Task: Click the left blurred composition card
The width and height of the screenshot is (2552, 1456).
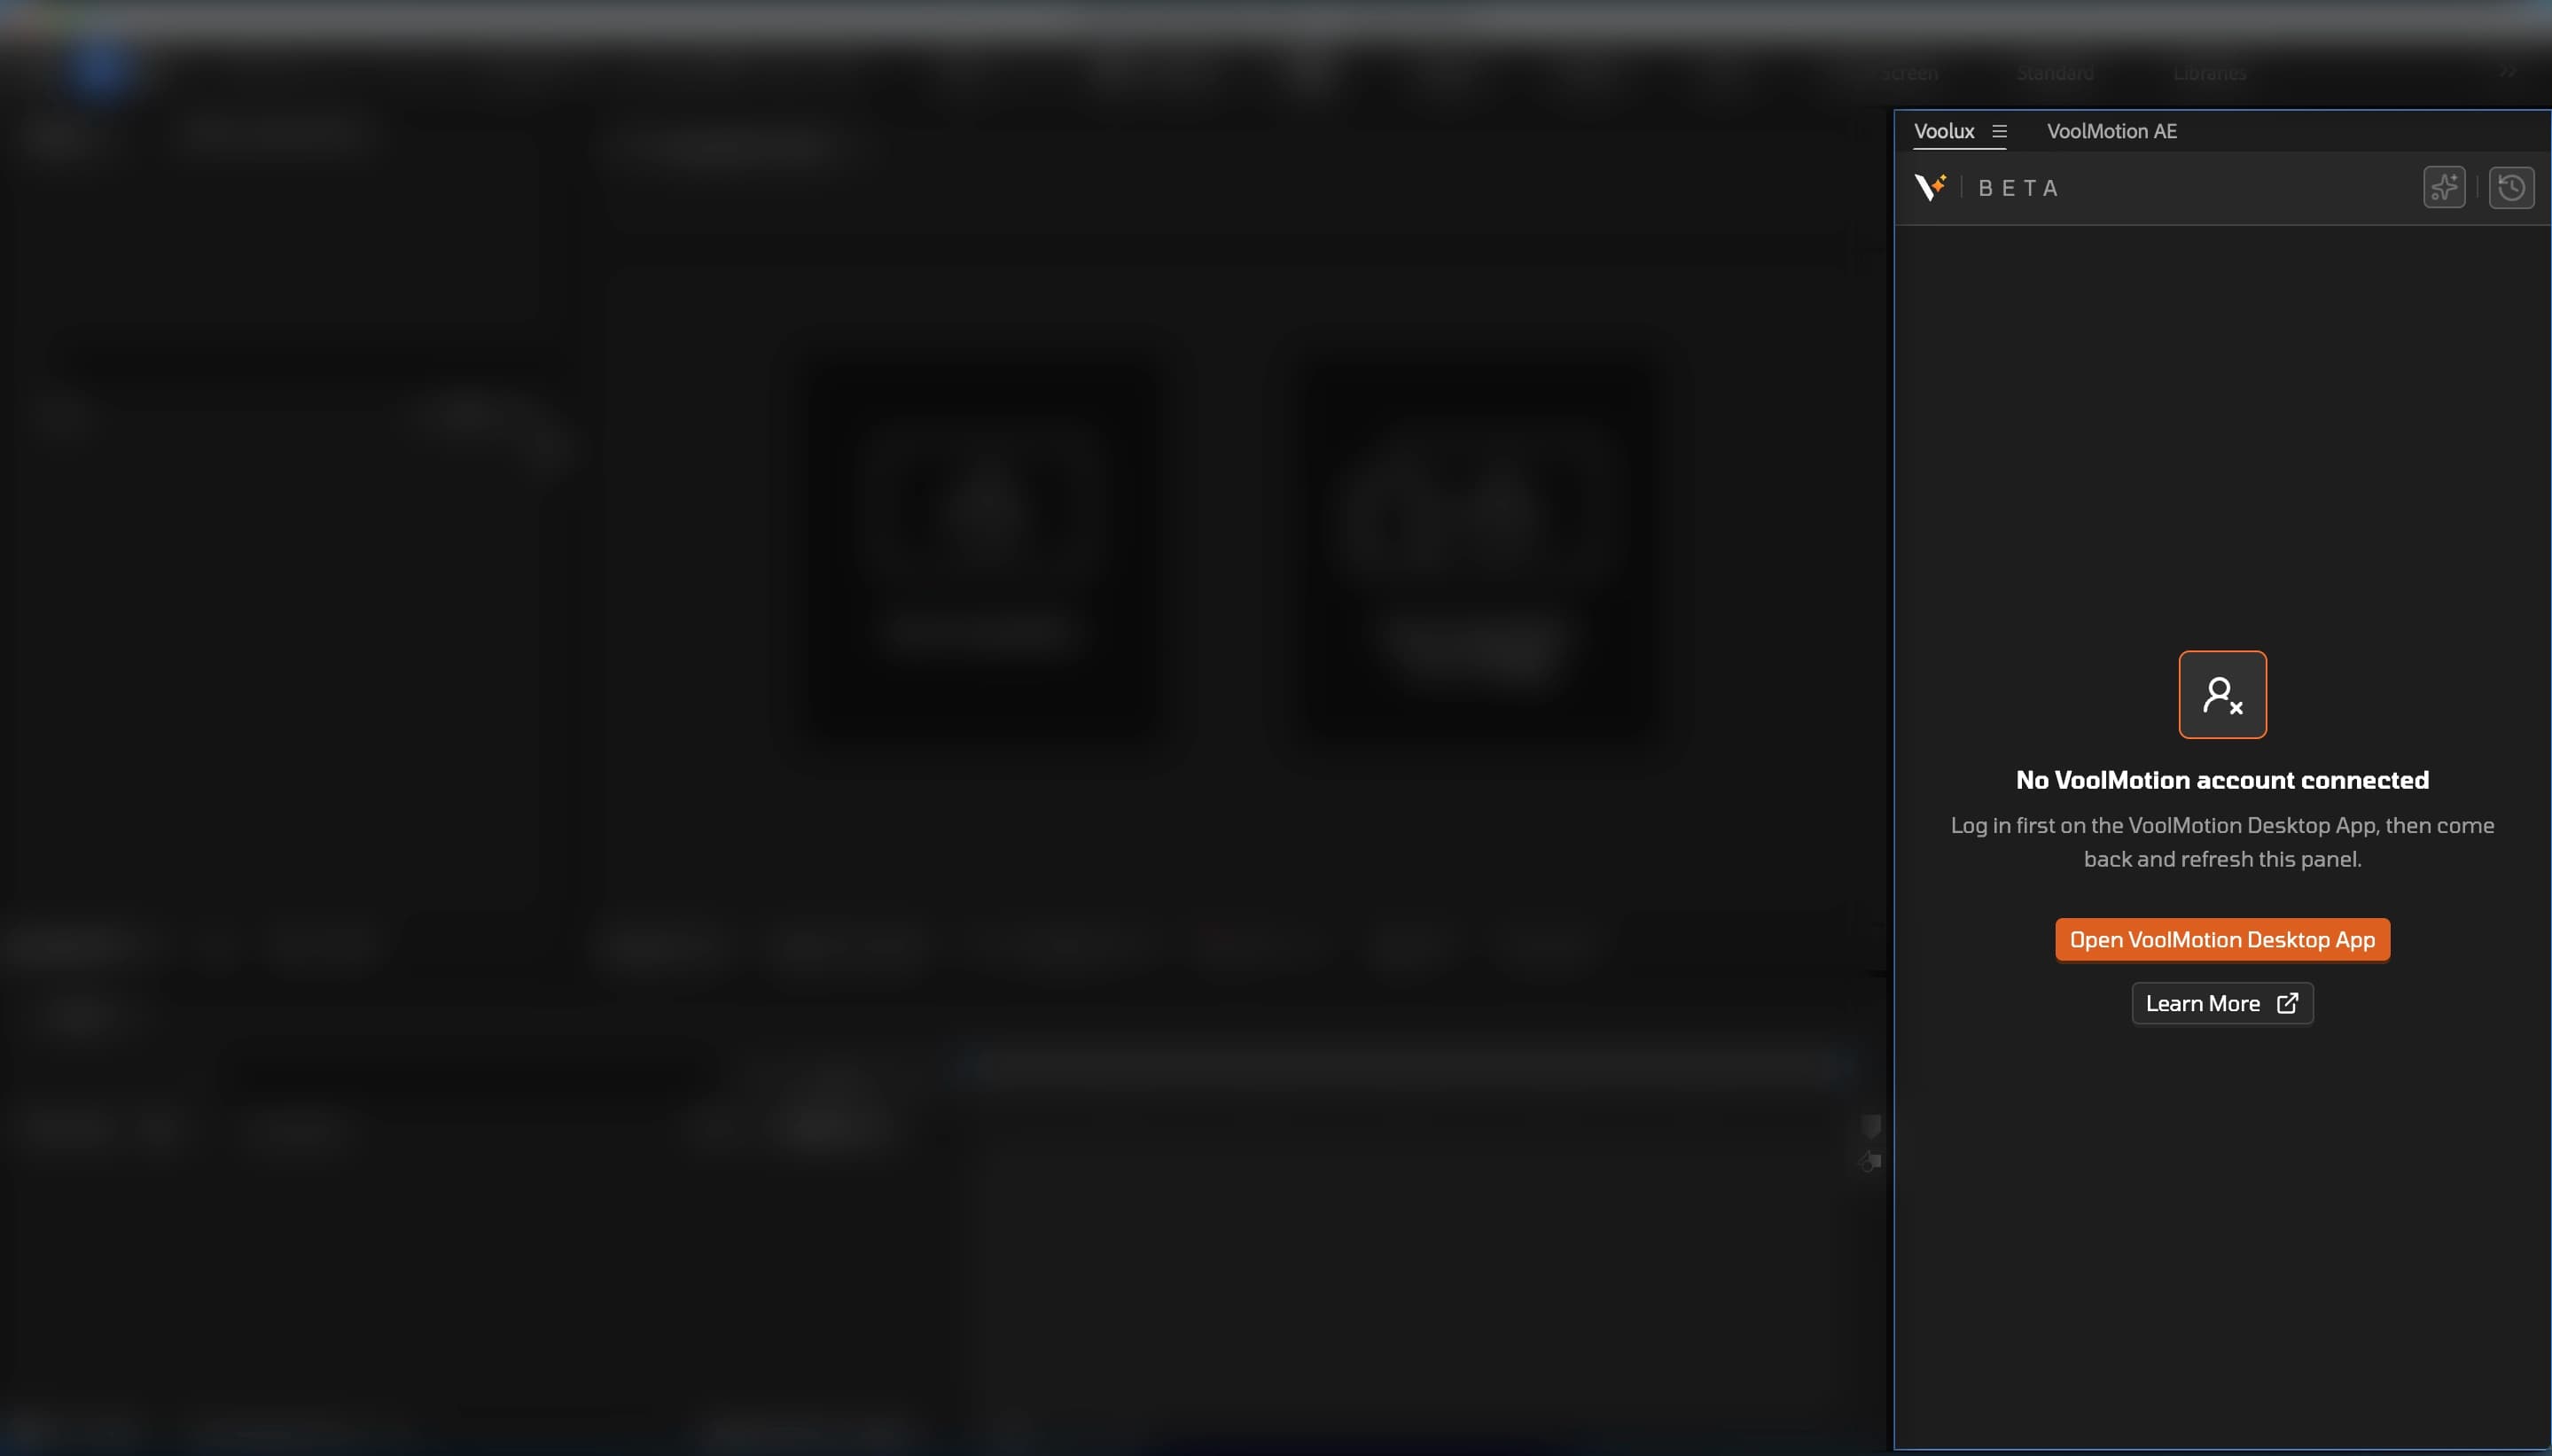Action: 984,548
